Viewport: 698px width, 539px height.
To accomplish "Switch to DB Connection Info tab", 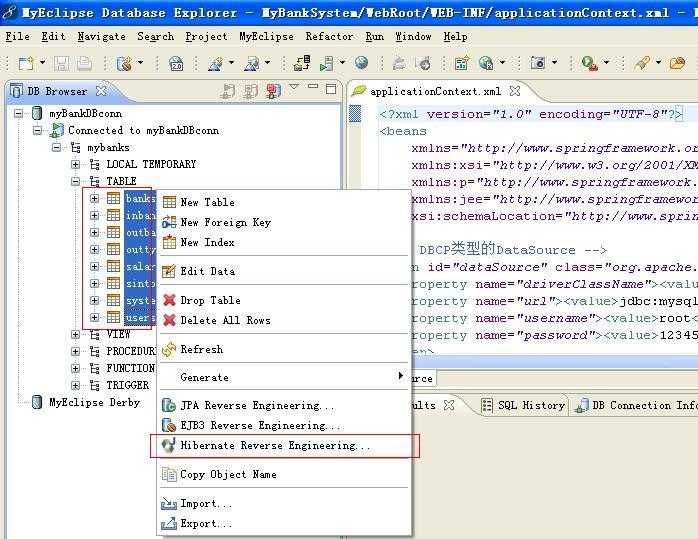I will (x=636, y=405).
